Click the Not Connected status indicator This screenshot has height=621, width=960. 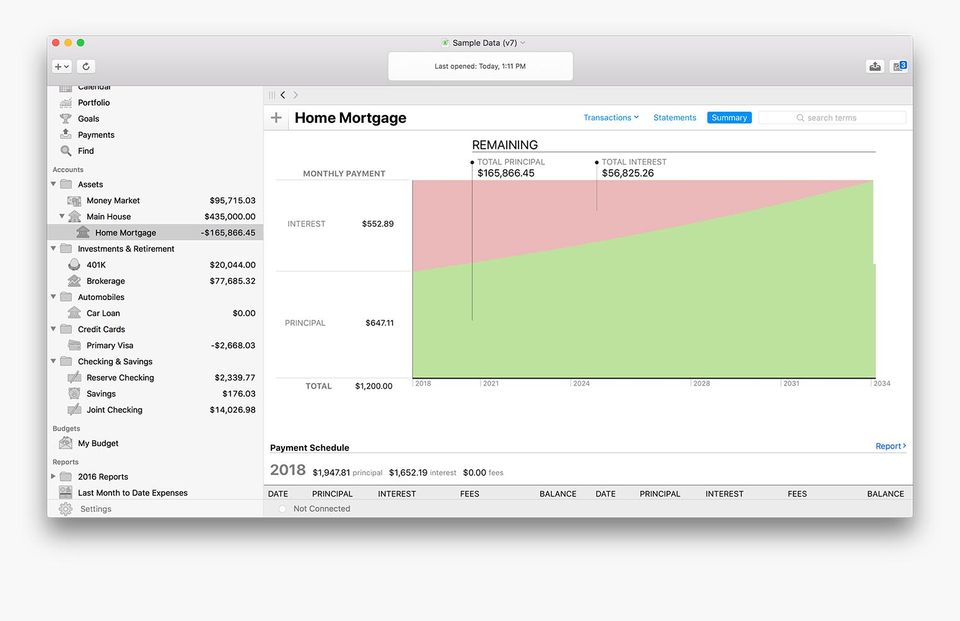(x=282, y=508)
